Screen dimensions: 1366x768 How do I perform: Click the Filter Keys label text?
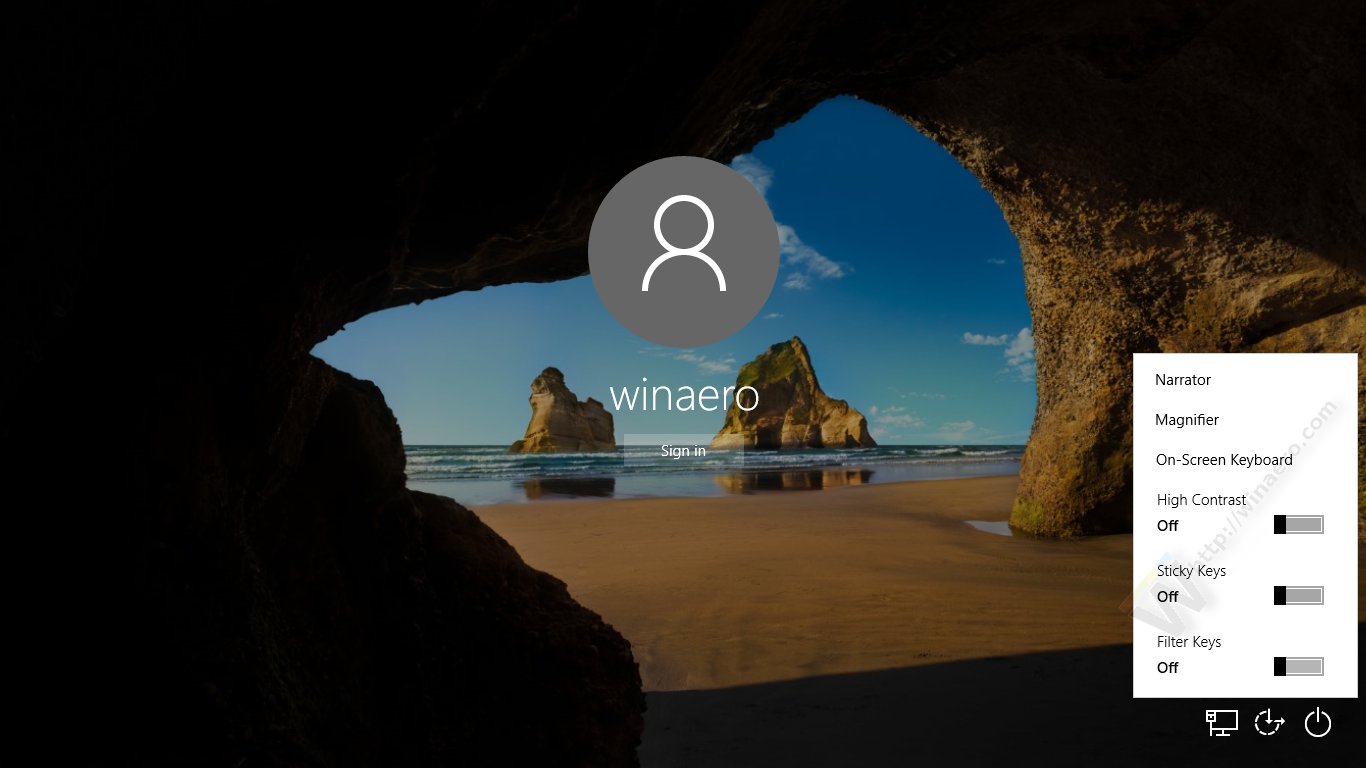(x=1189, y=642)
